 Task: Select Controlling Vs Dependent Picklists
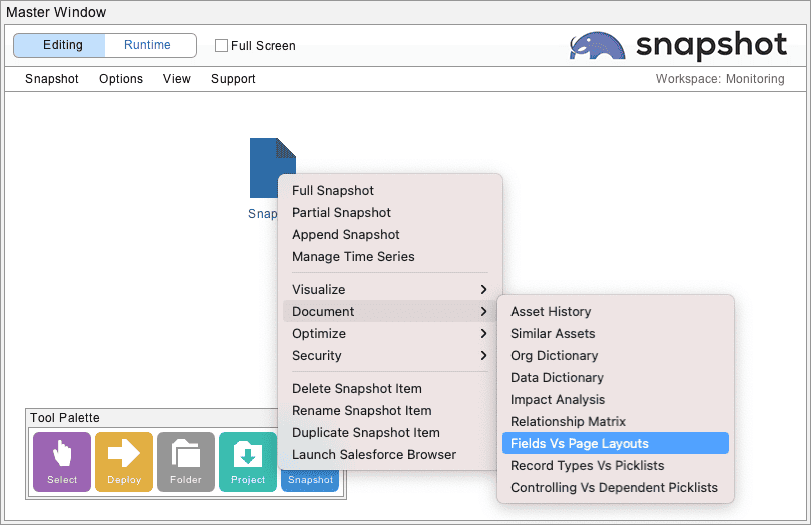615,487
